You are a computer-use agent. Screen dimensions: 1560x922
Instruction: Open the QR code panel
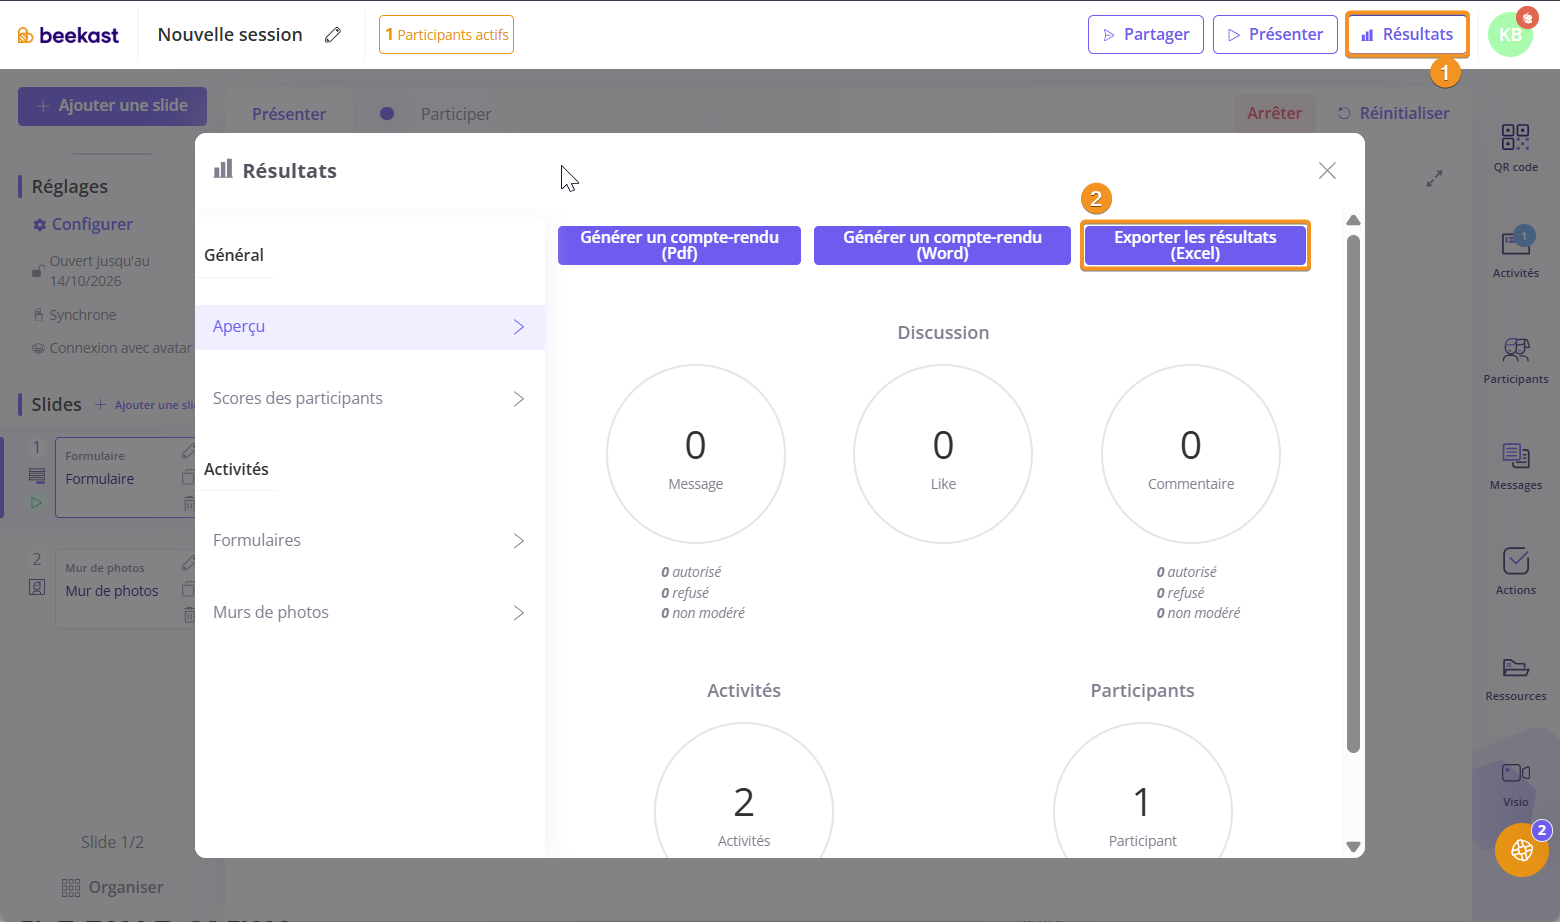(x=1515, y=146)
